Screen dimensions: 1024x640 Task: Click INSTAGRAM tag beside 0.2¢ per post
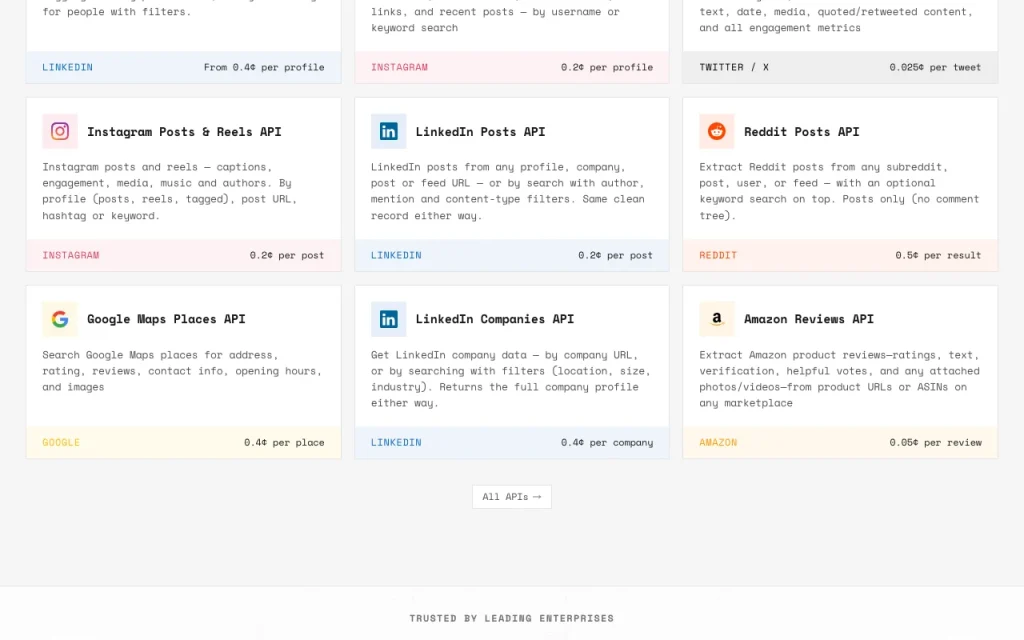pos(71,255)
